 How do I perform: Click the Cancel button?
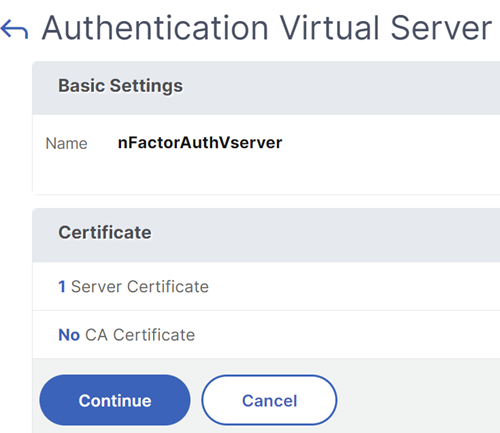269,400
